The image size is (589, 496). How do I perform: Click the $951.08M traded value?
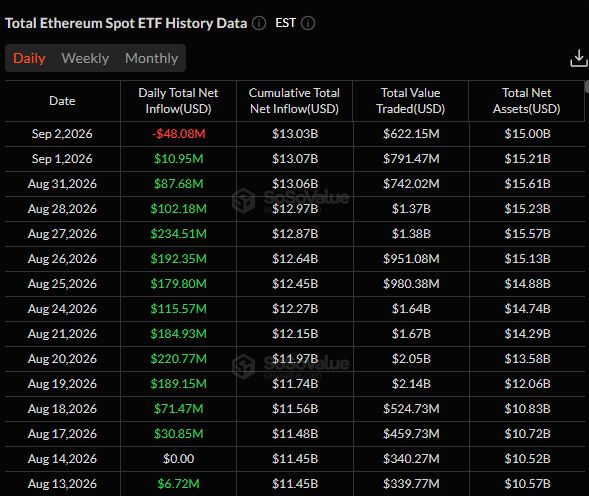[411, 259]
